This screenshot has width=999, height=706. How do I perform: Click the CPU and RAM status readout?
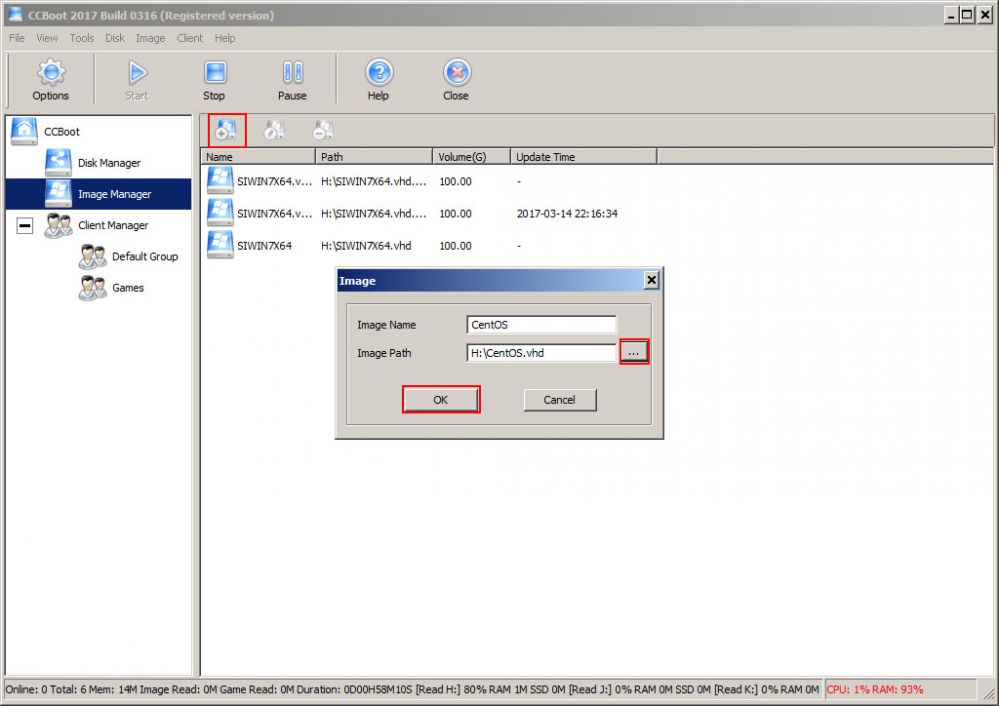[875, 689]
